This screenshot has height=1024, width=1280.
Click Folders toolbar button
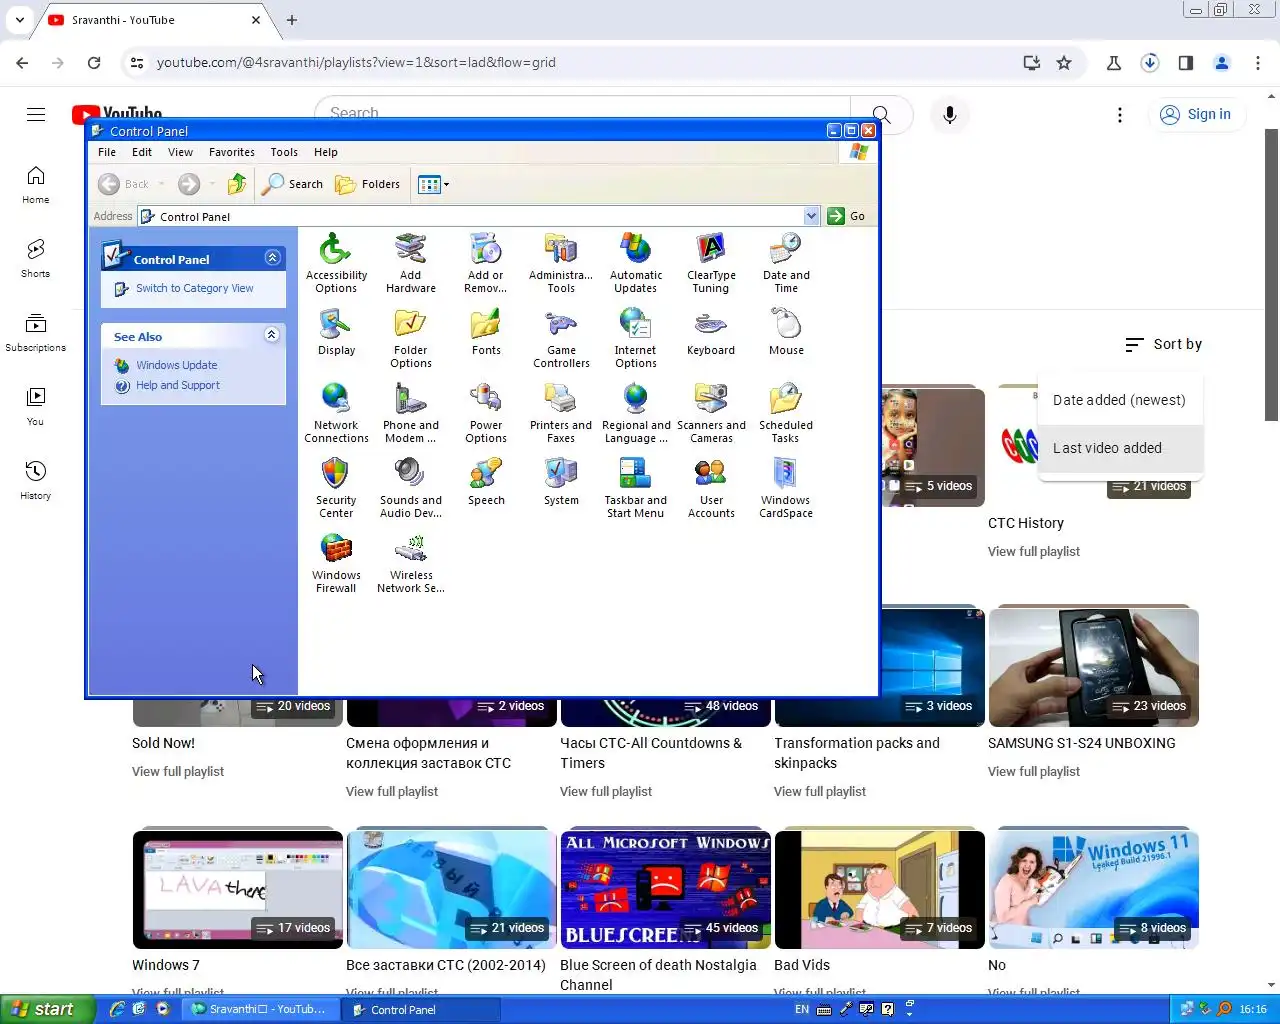point(367,184)
